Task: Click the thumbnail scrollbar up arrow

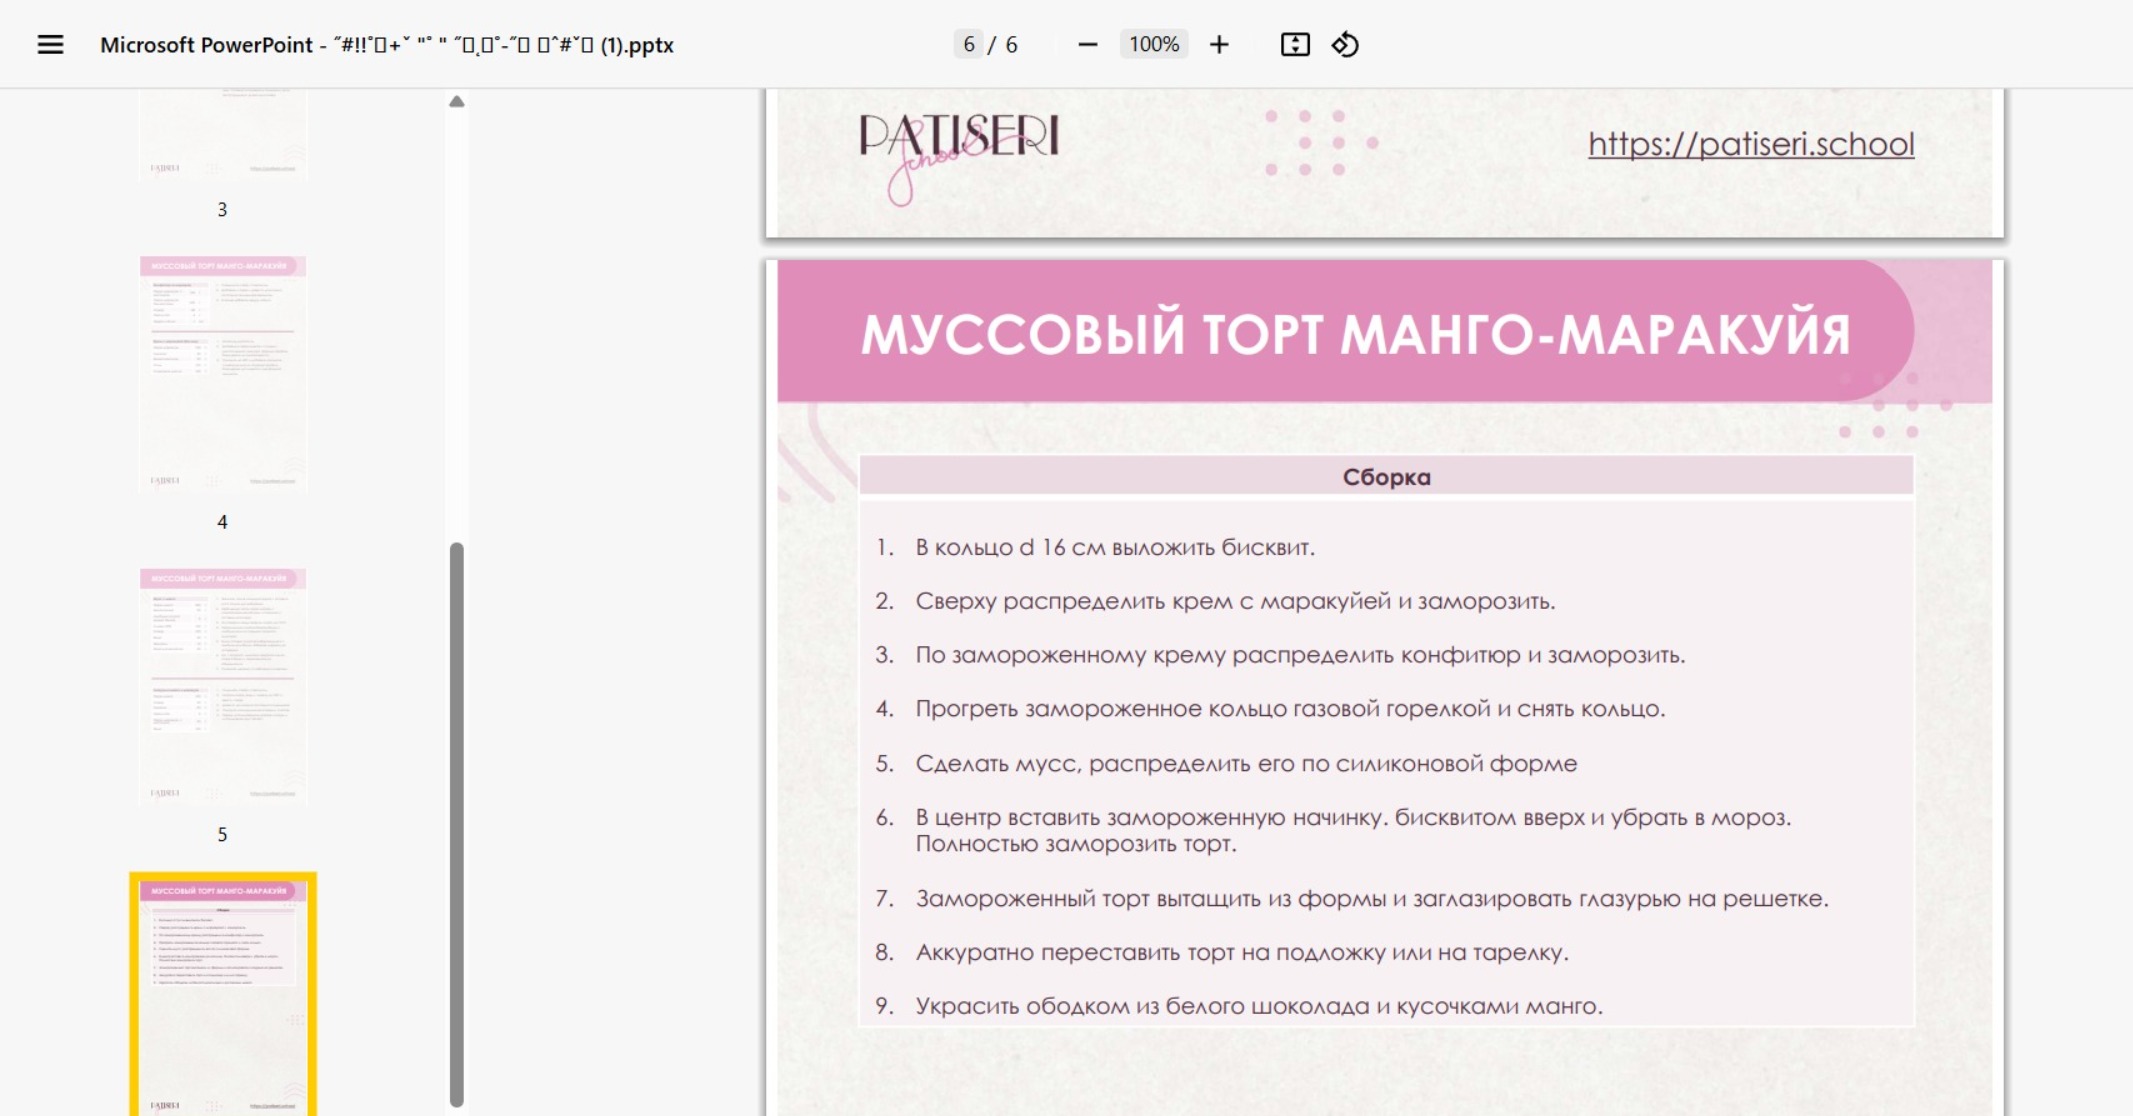Action: point(457,101)
